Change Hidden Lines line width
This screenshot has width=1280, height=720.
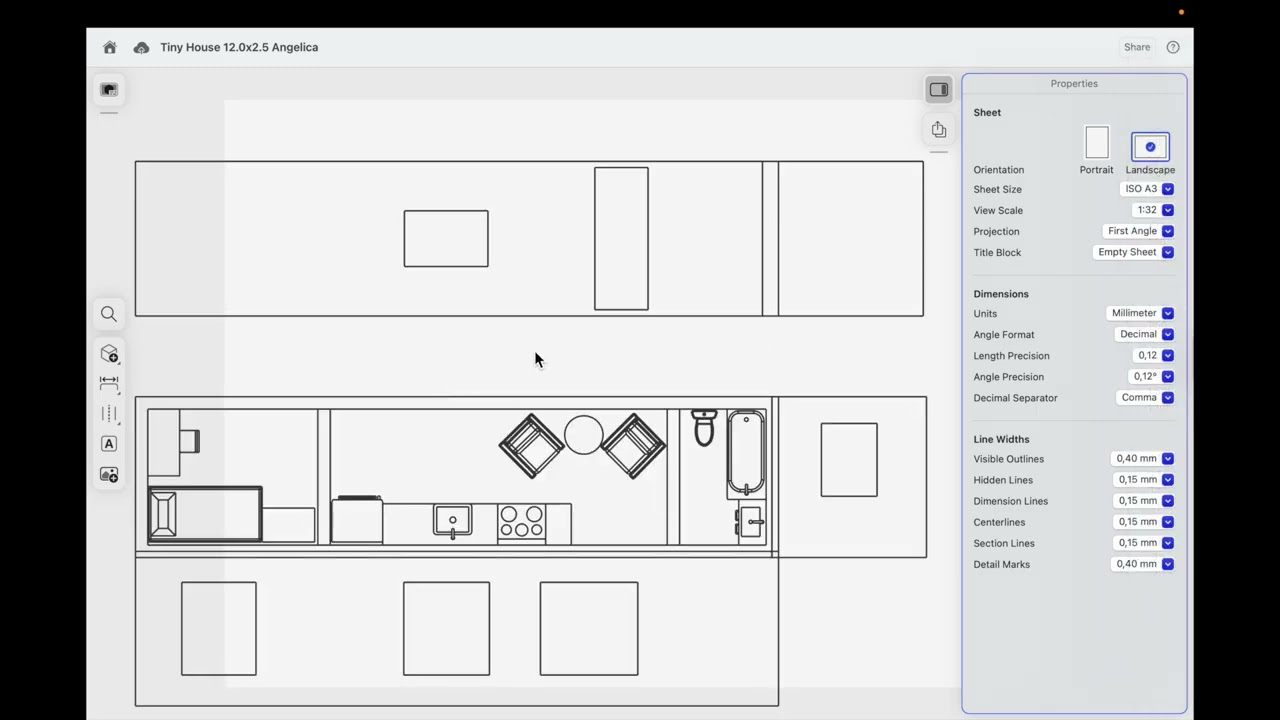click(x=1143, y=479)
